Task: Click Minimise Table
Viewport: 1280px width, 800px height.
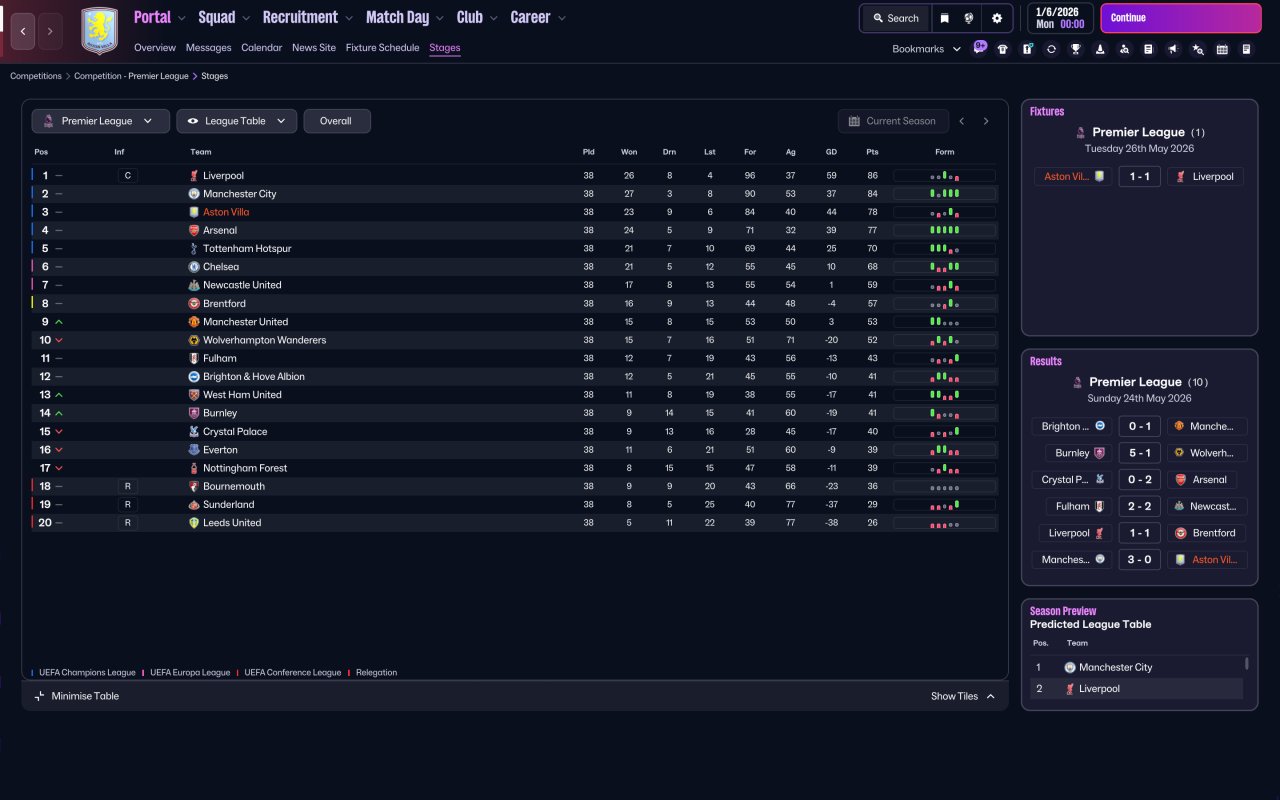Action: coord(77,696)
